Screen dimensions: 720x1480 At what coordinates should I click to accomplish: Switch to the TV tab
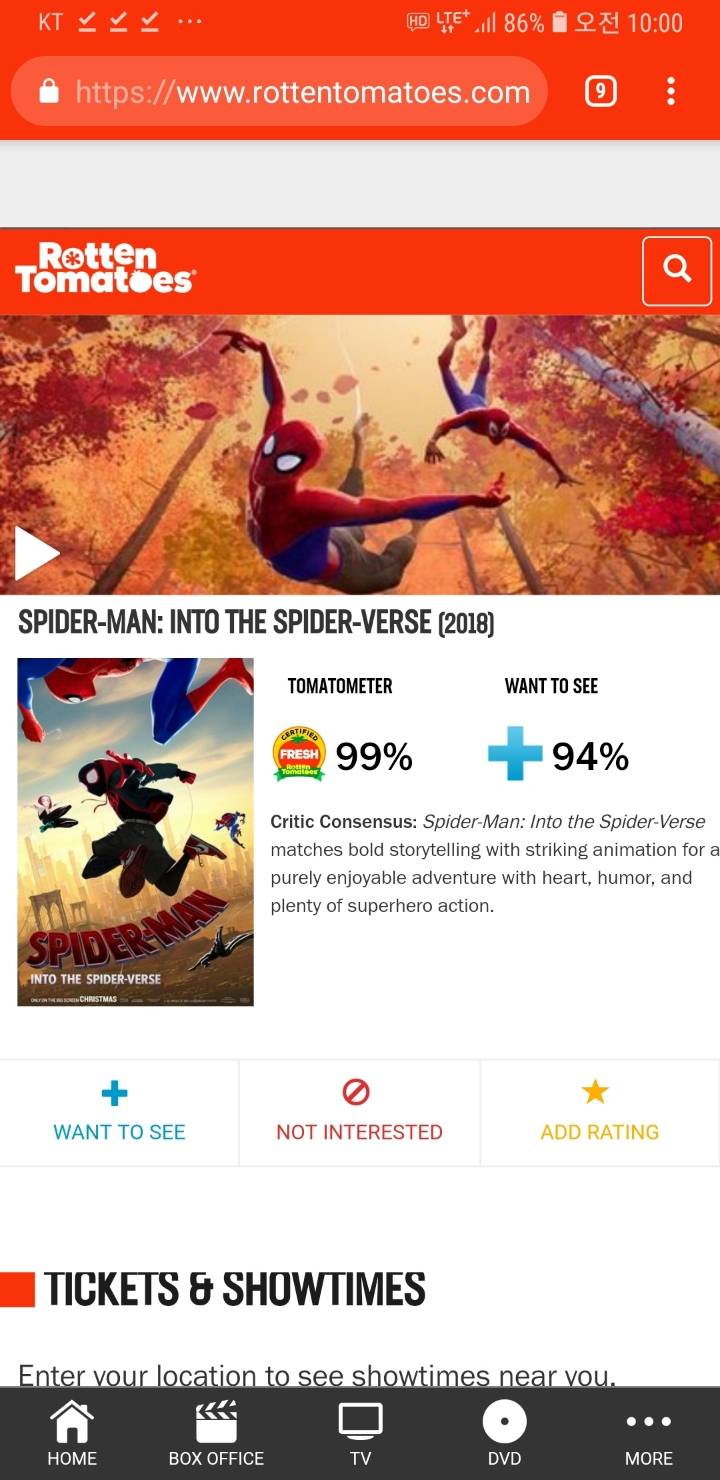pos(360,1434)
